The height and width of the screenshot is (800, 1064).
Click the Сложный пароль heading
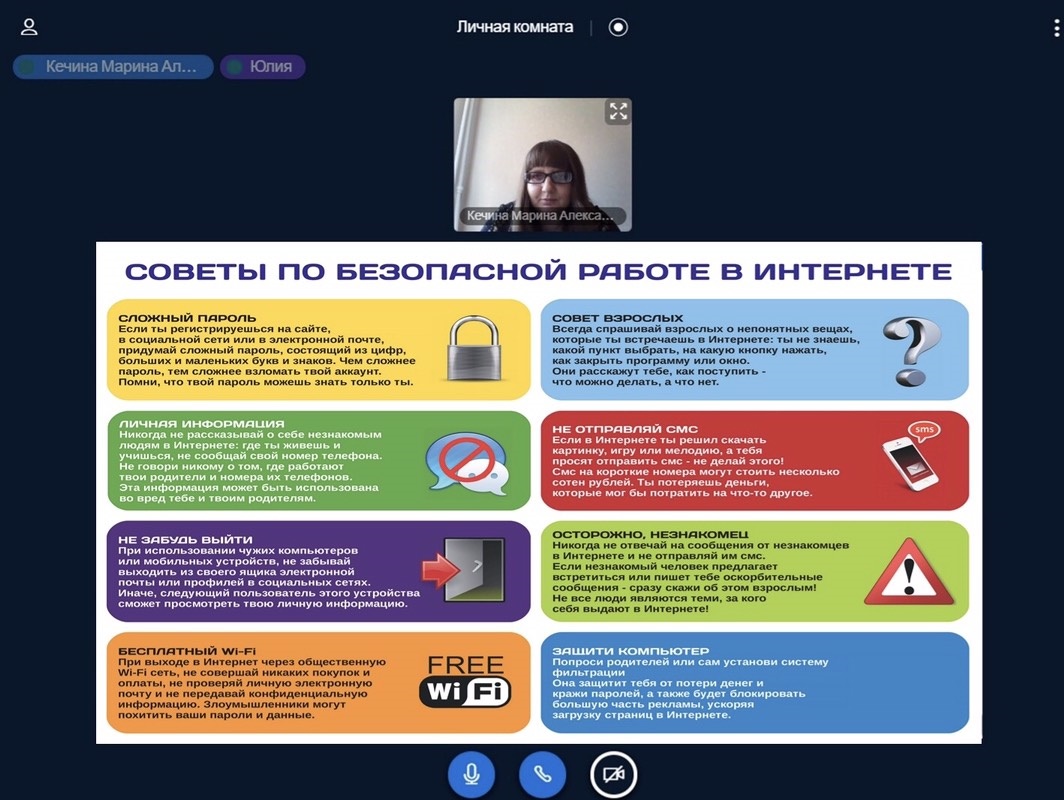[x=187, y=318]
